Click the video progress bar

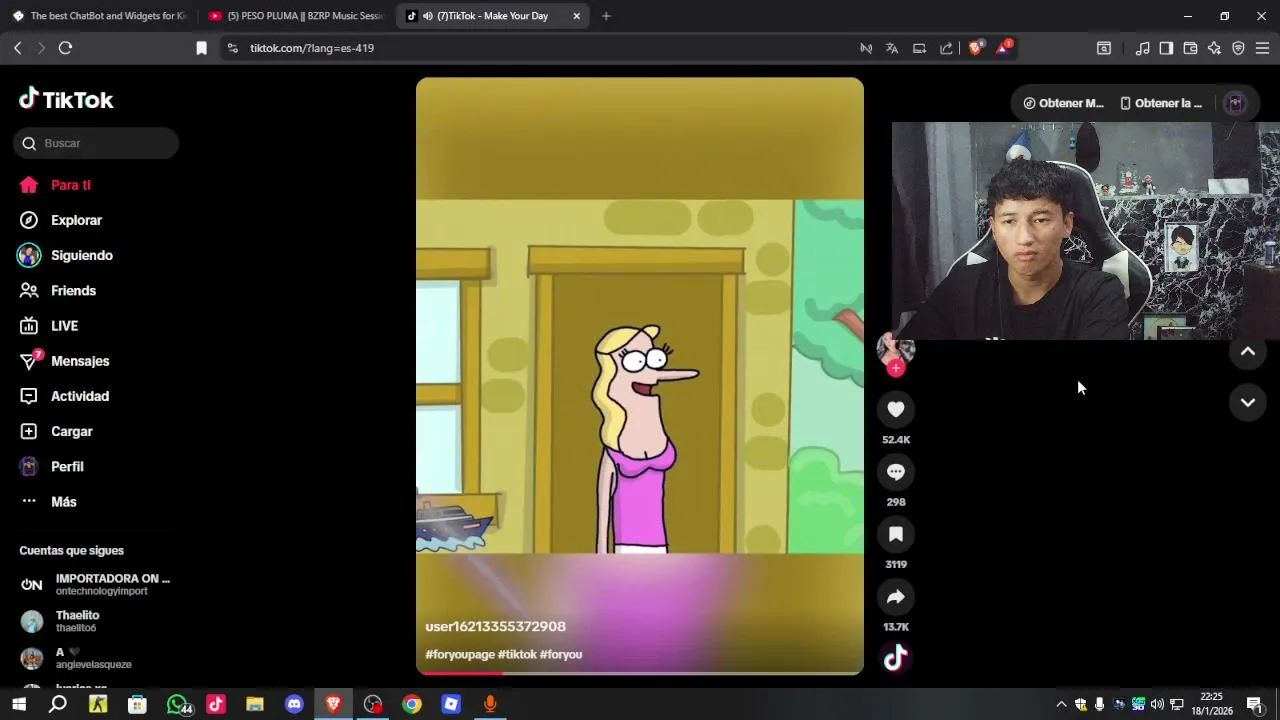pos(640,672)
